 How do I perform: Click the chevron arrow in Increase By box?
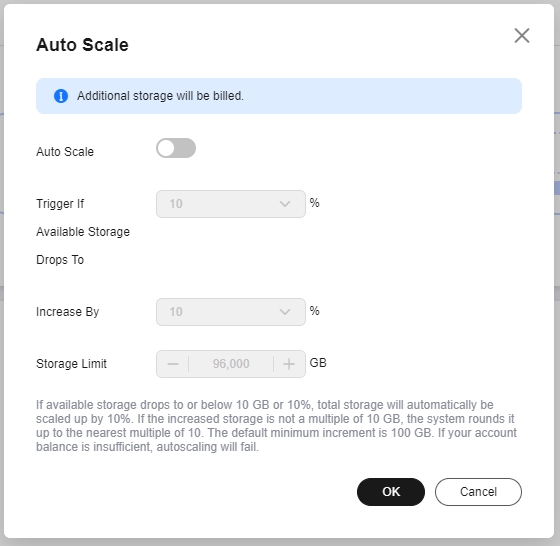click(285, 312)
